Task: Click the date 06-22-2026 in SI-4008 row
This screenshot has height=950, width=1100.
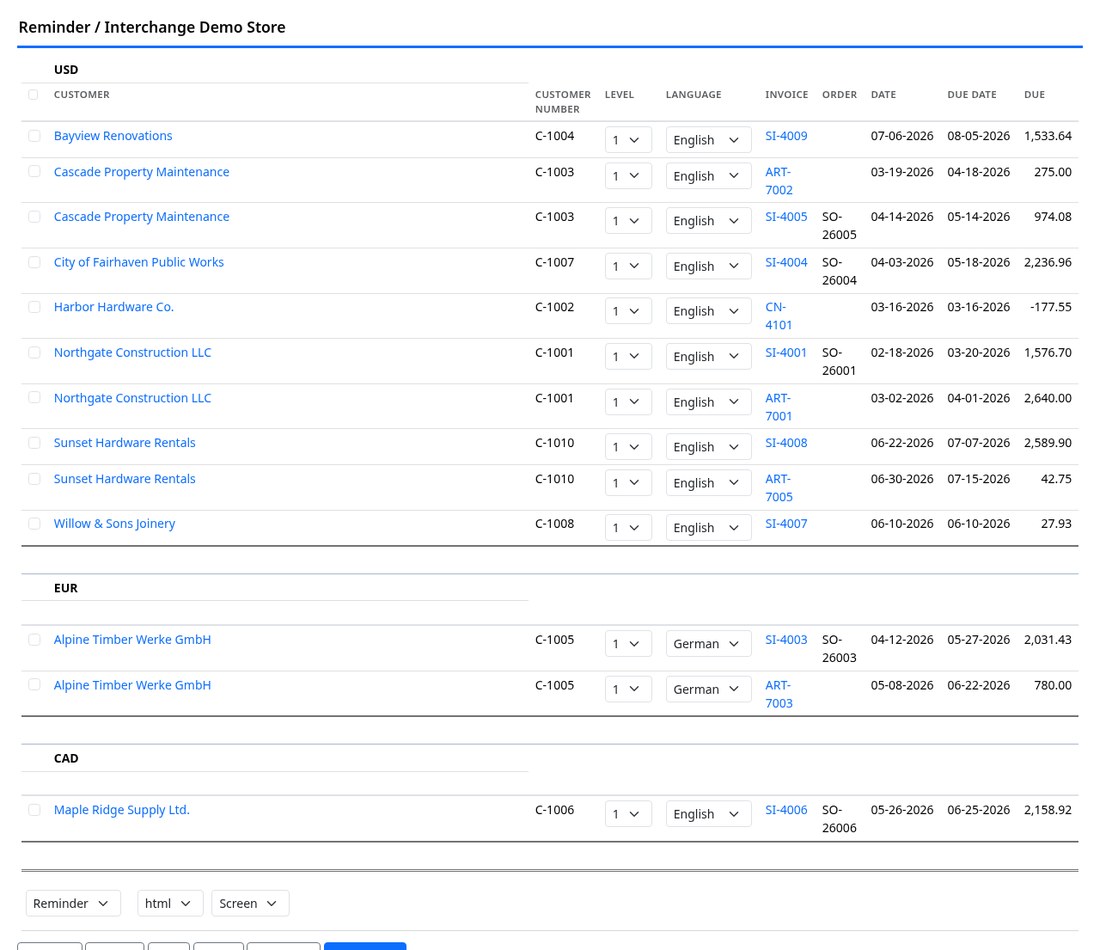Action: click(901, 443)
